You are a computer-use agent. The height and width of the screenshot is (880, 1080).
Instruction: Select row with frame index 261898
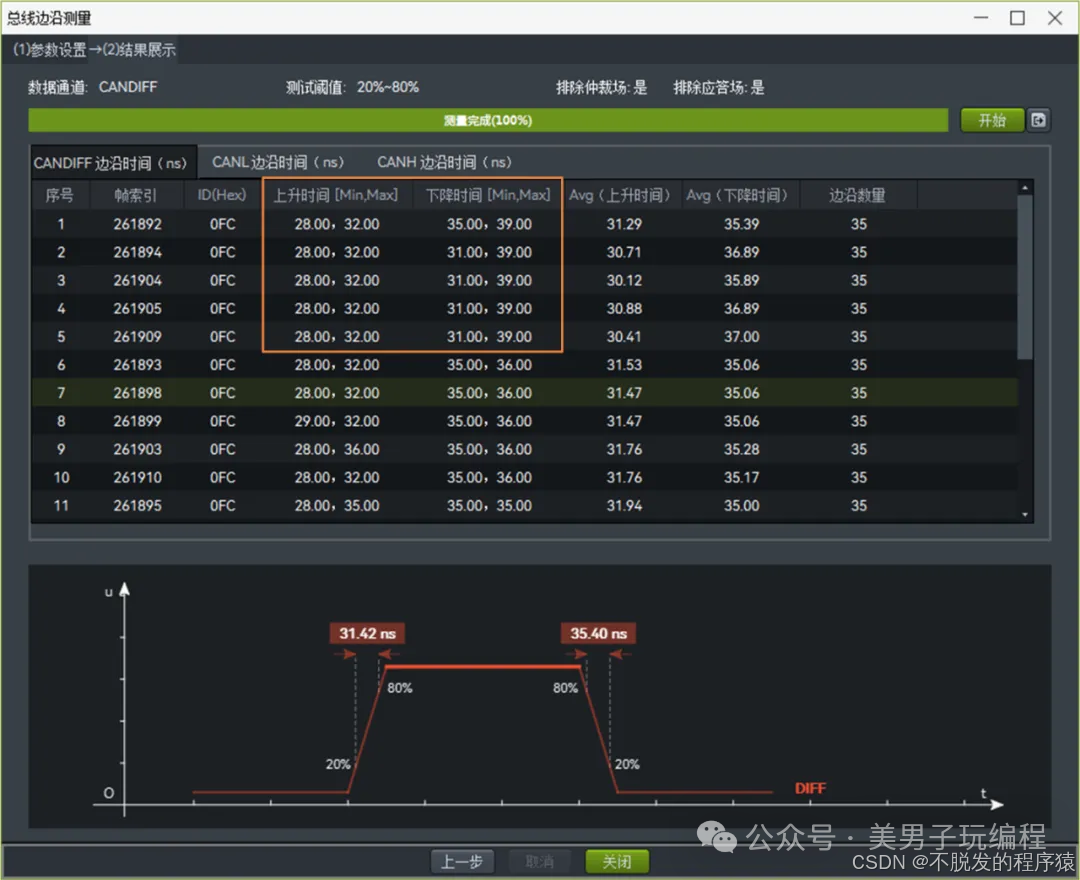click(137, 393)
